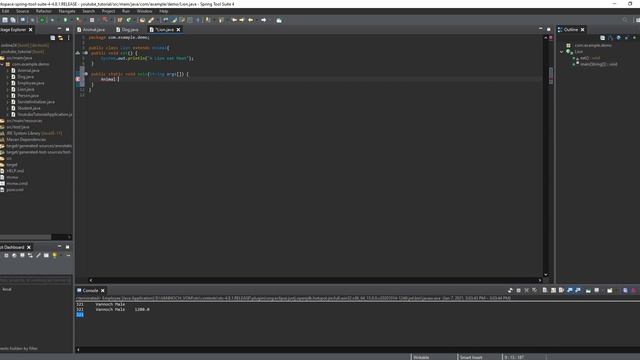Viewport: 640px width, 360px height.
Task: Open Package Explorer view menu dots
Action: pos(69,38)
